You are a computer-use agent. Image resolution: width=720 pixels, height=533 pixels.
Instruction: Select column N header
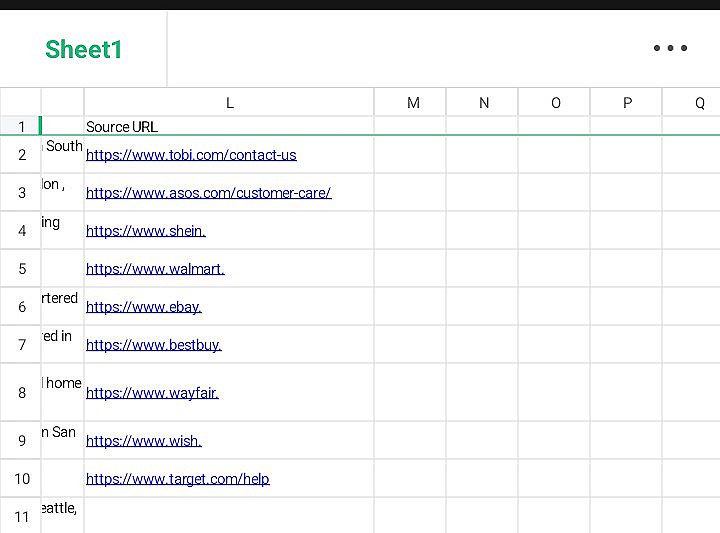click(482, 102)
